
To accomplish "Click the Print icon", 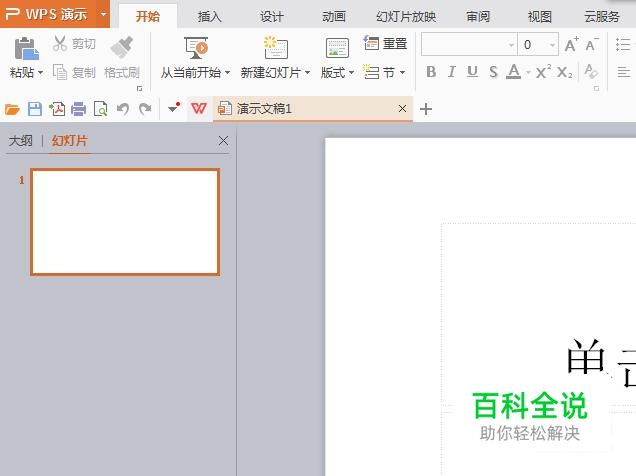I will (x=78, y=109).
